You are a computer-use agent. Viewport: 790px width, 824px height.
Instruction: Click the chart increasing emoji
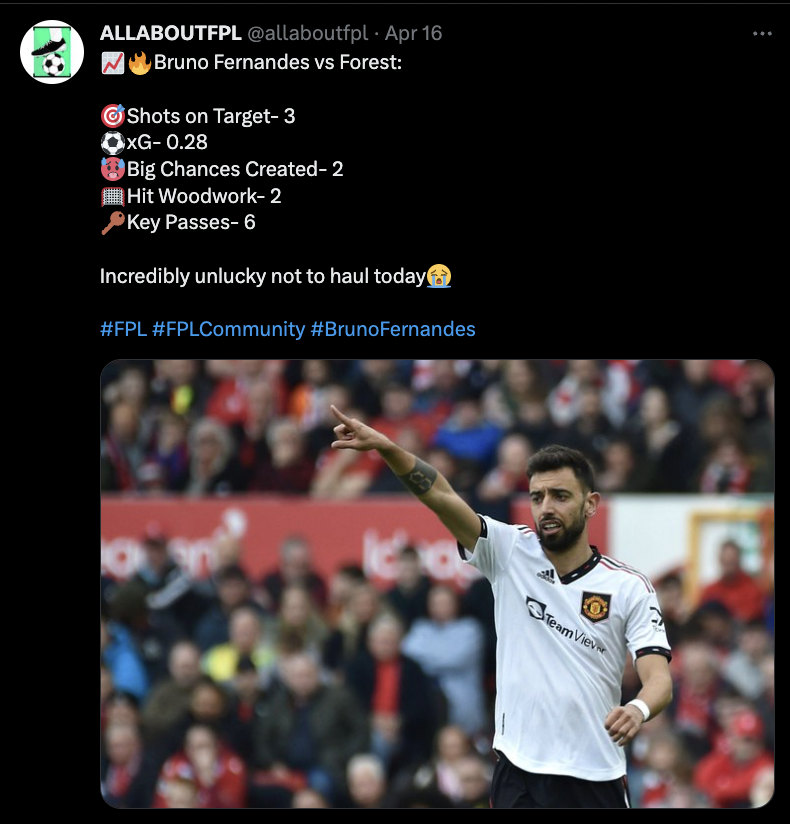coord(112,64)
